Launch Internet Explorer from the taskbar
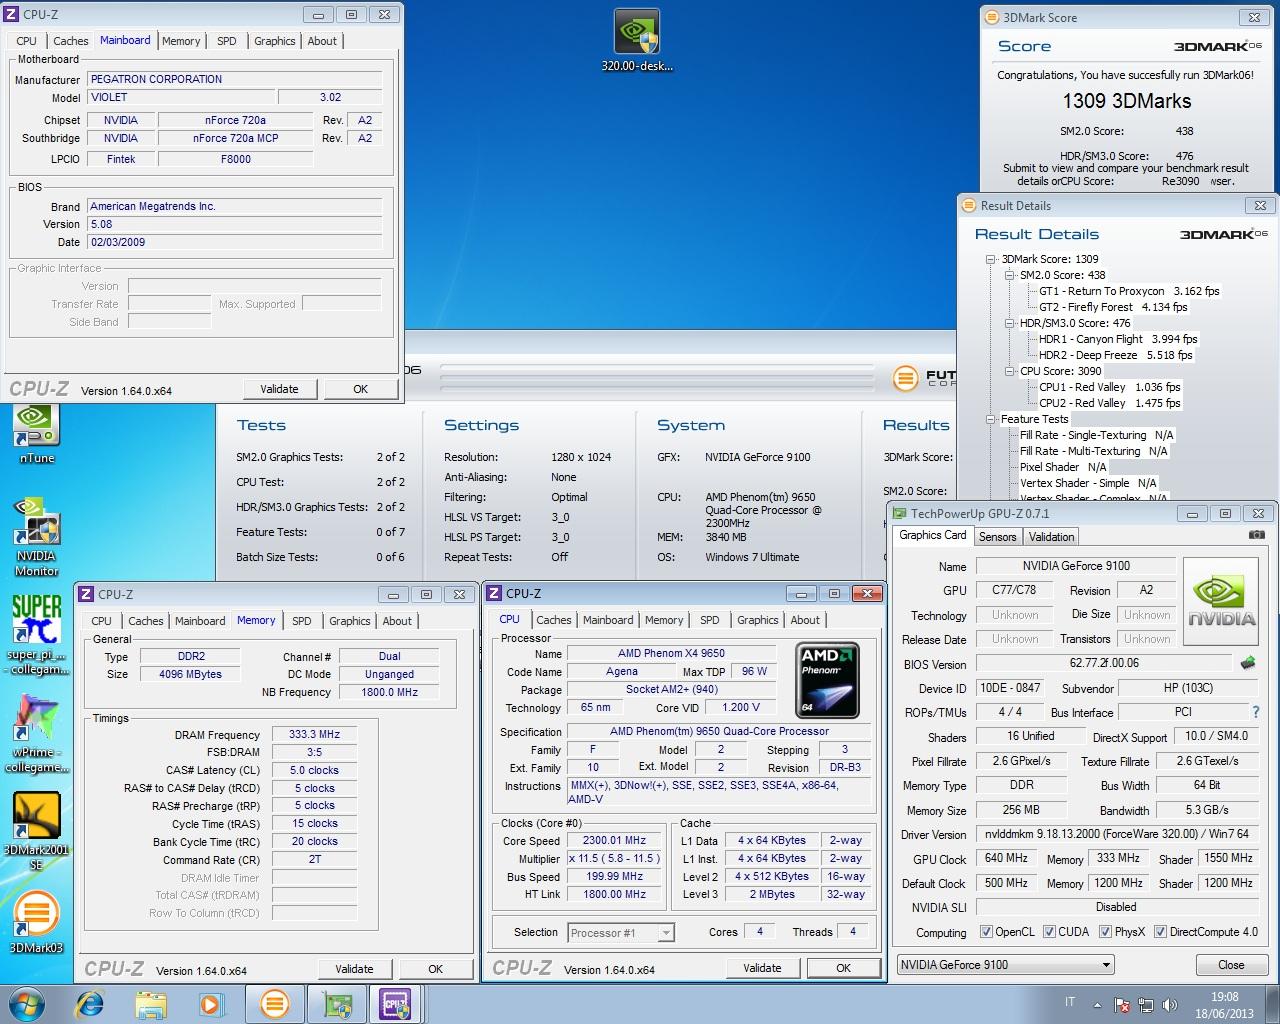Viewport: 1280px width, 1024px height. [90, 1004]
